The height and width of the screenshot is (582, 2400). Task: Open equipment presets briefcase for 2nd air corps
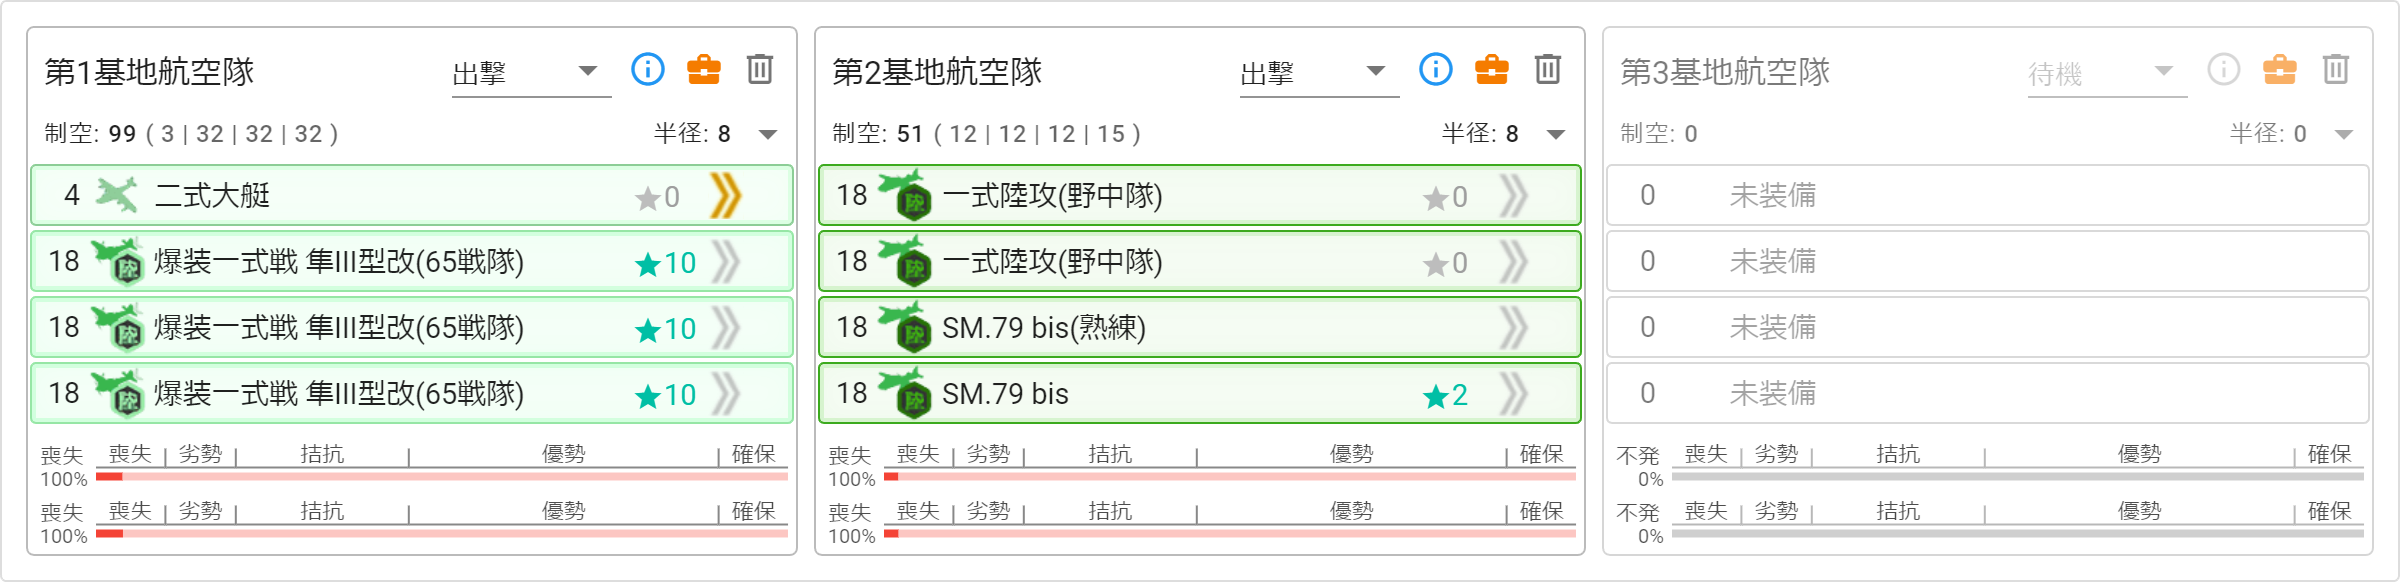point(1491,70)
